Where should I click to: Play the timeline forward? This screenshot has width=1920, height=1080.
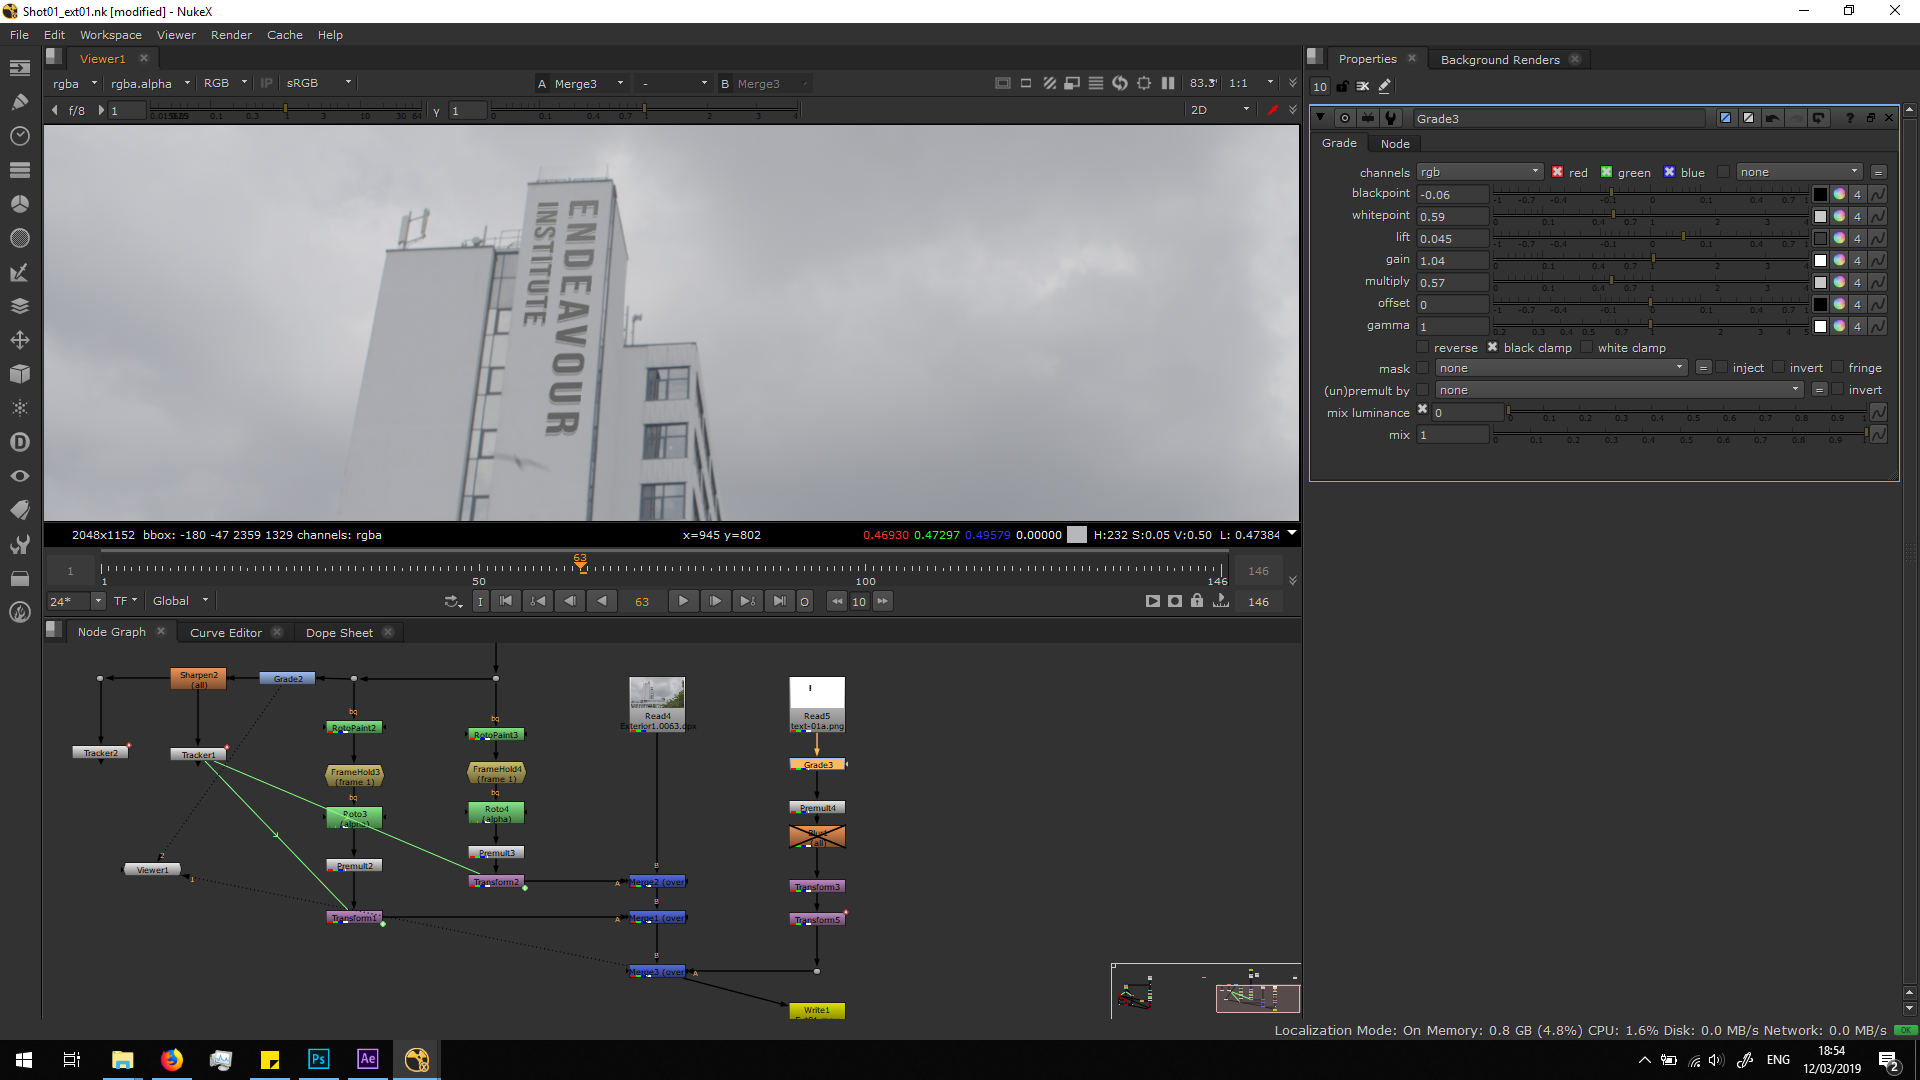coord(683,601)
